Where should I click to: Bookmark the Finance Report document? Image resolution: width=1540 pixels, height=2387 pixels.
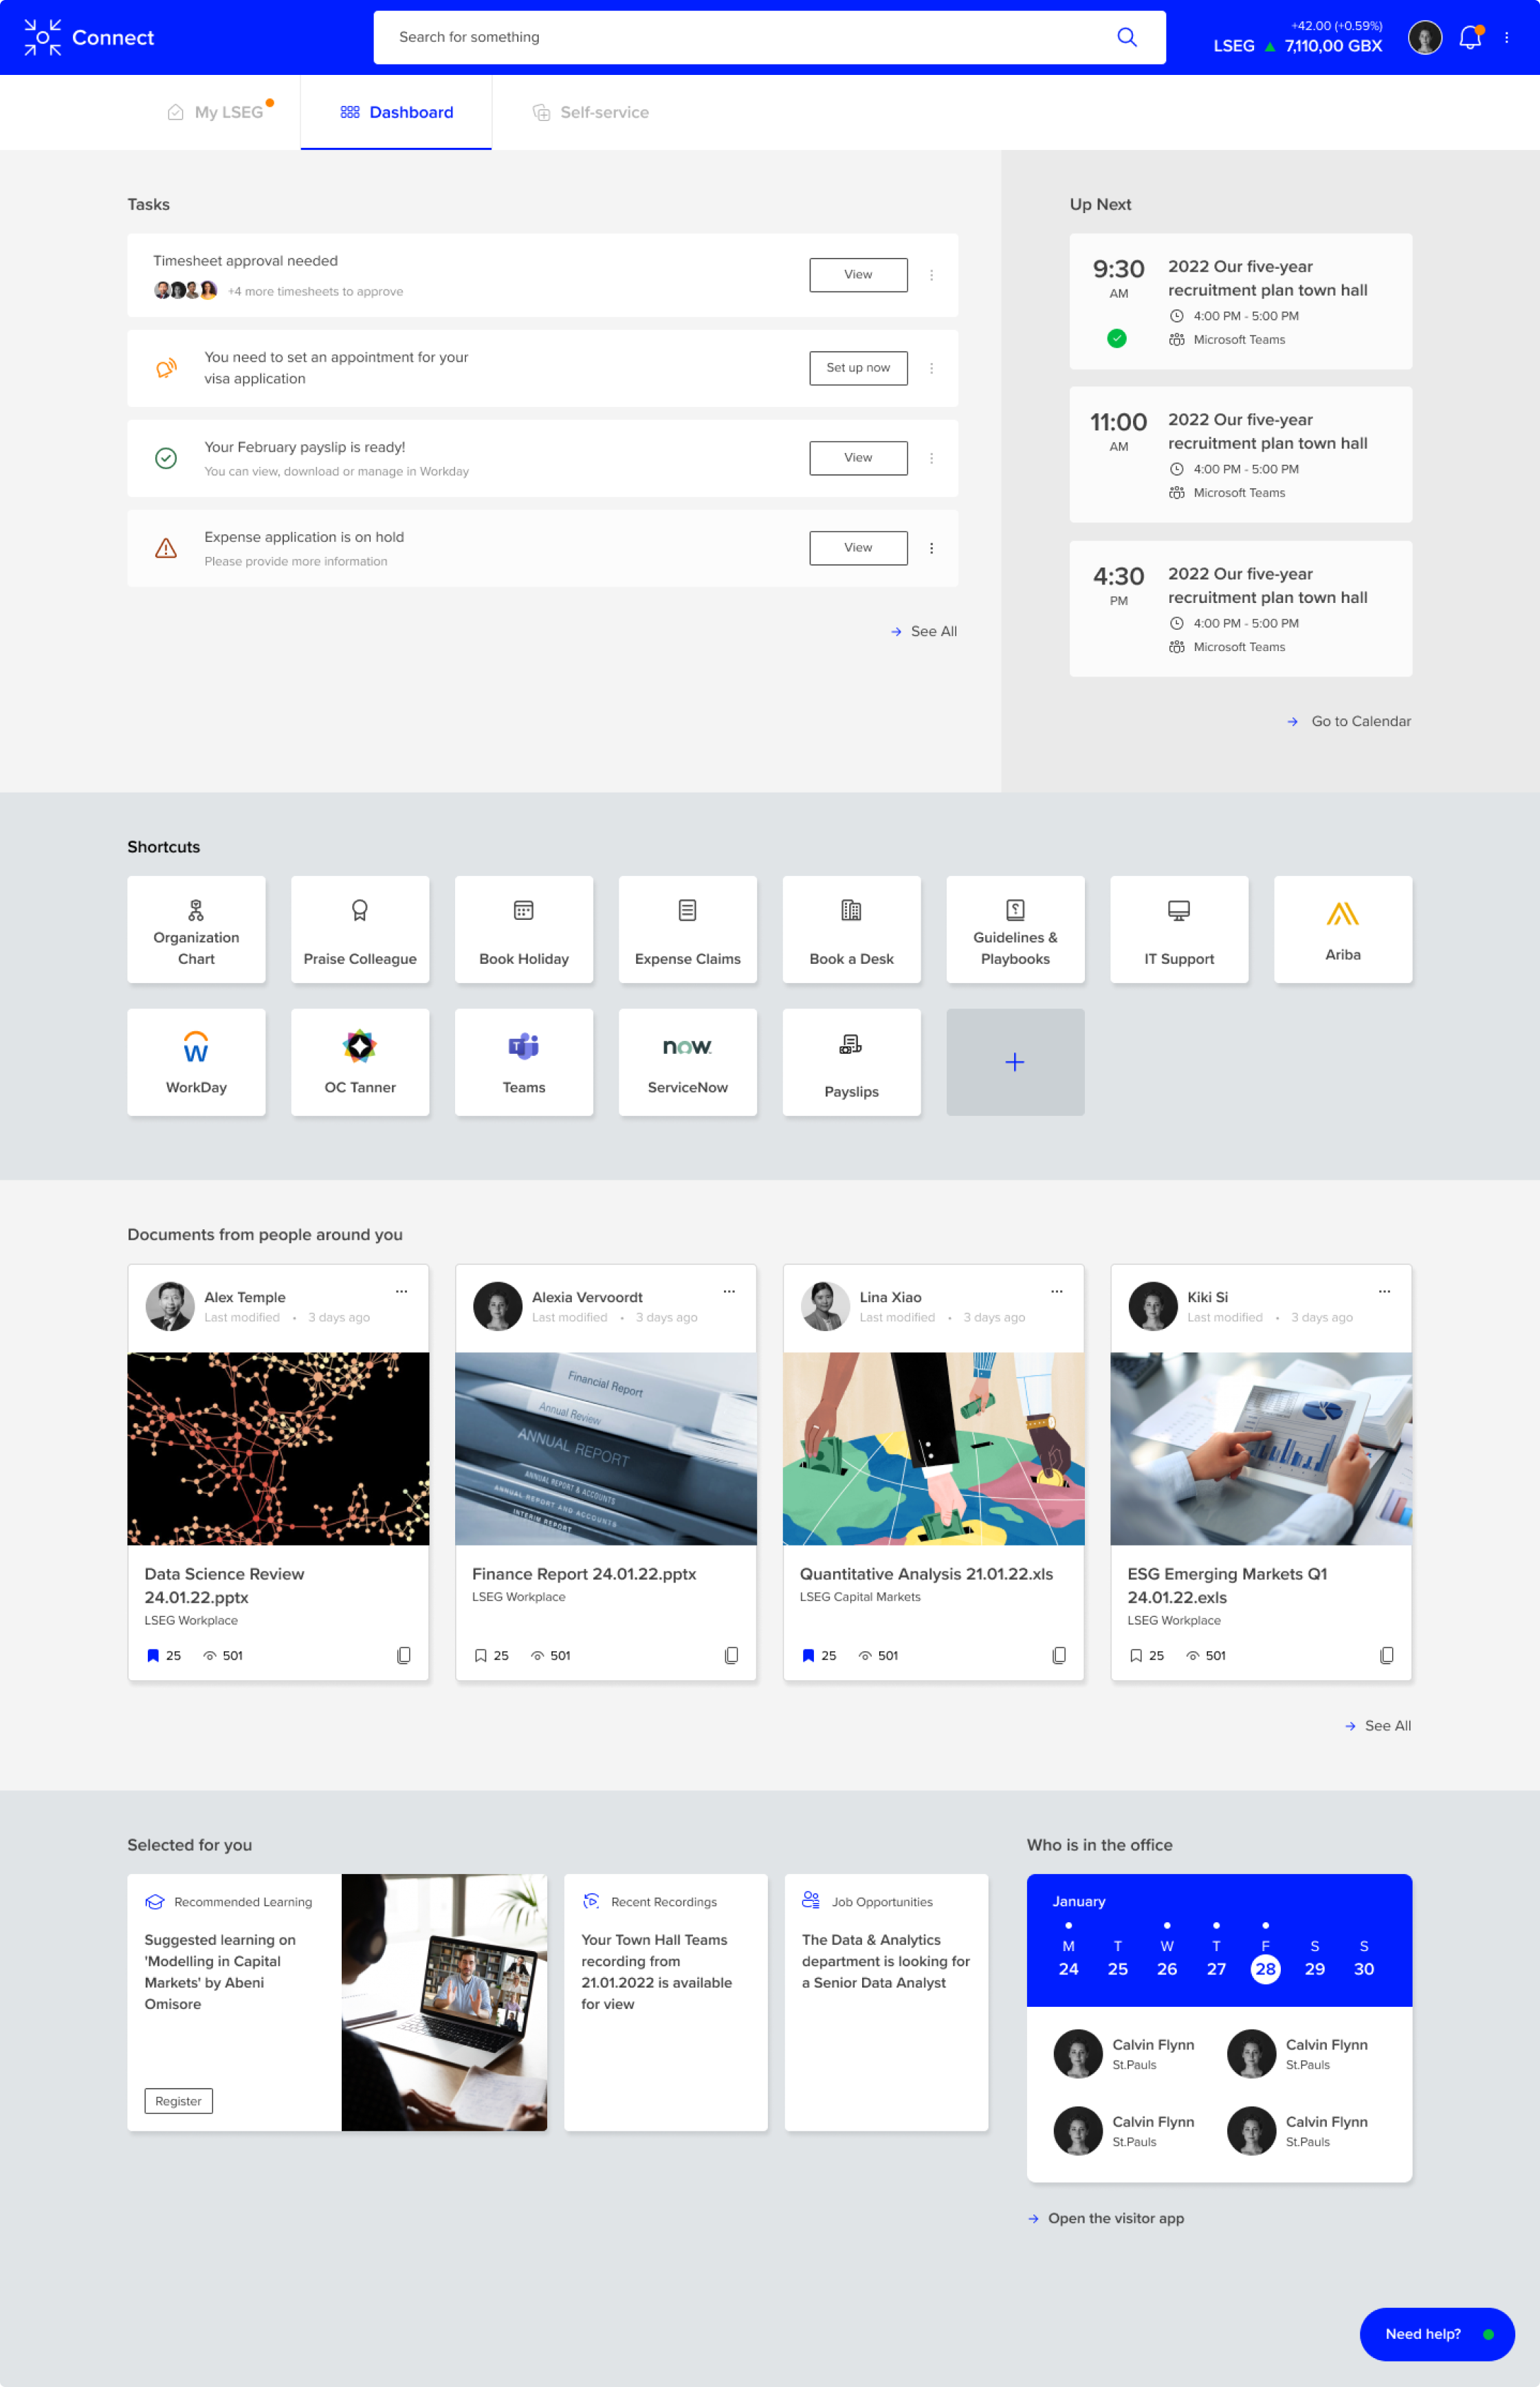(481, 1655)
